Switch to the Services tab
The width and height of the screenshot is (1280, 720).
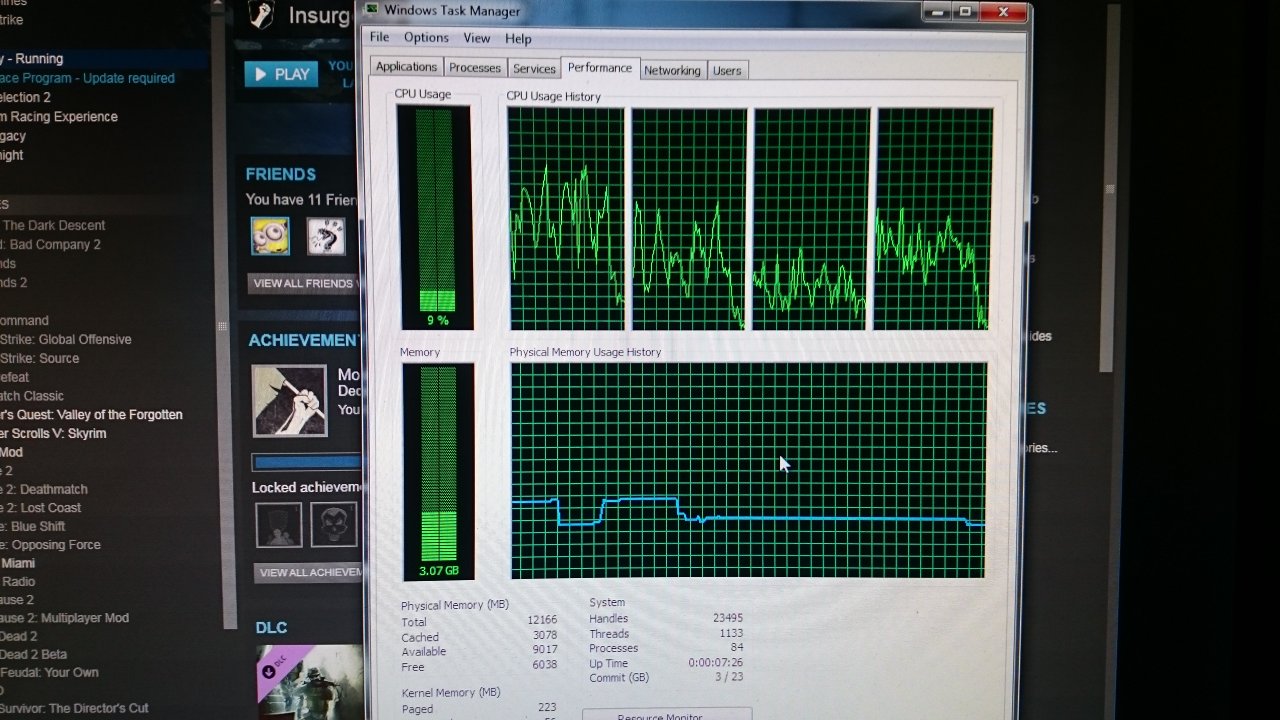click(x=534, y=69)
